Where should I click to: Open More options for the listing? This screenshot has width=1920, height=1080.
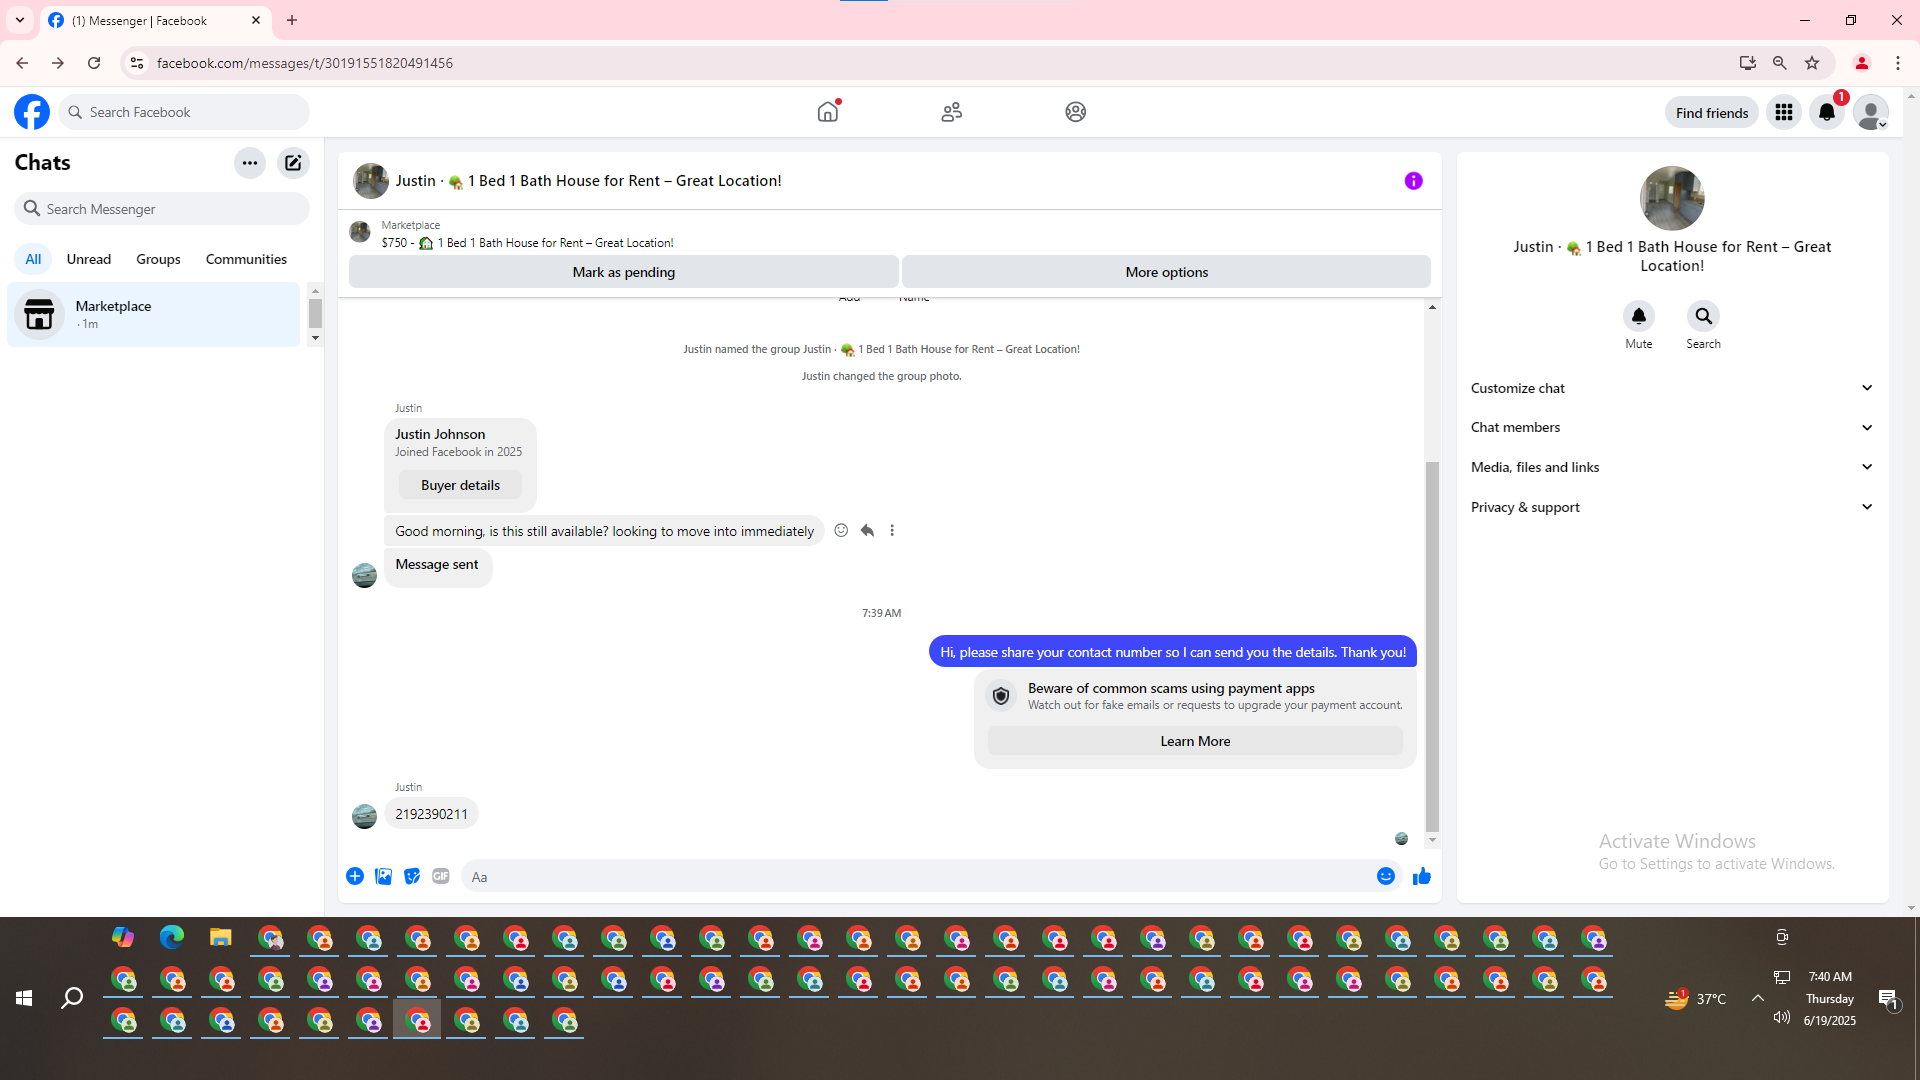tap(1167, 272)
